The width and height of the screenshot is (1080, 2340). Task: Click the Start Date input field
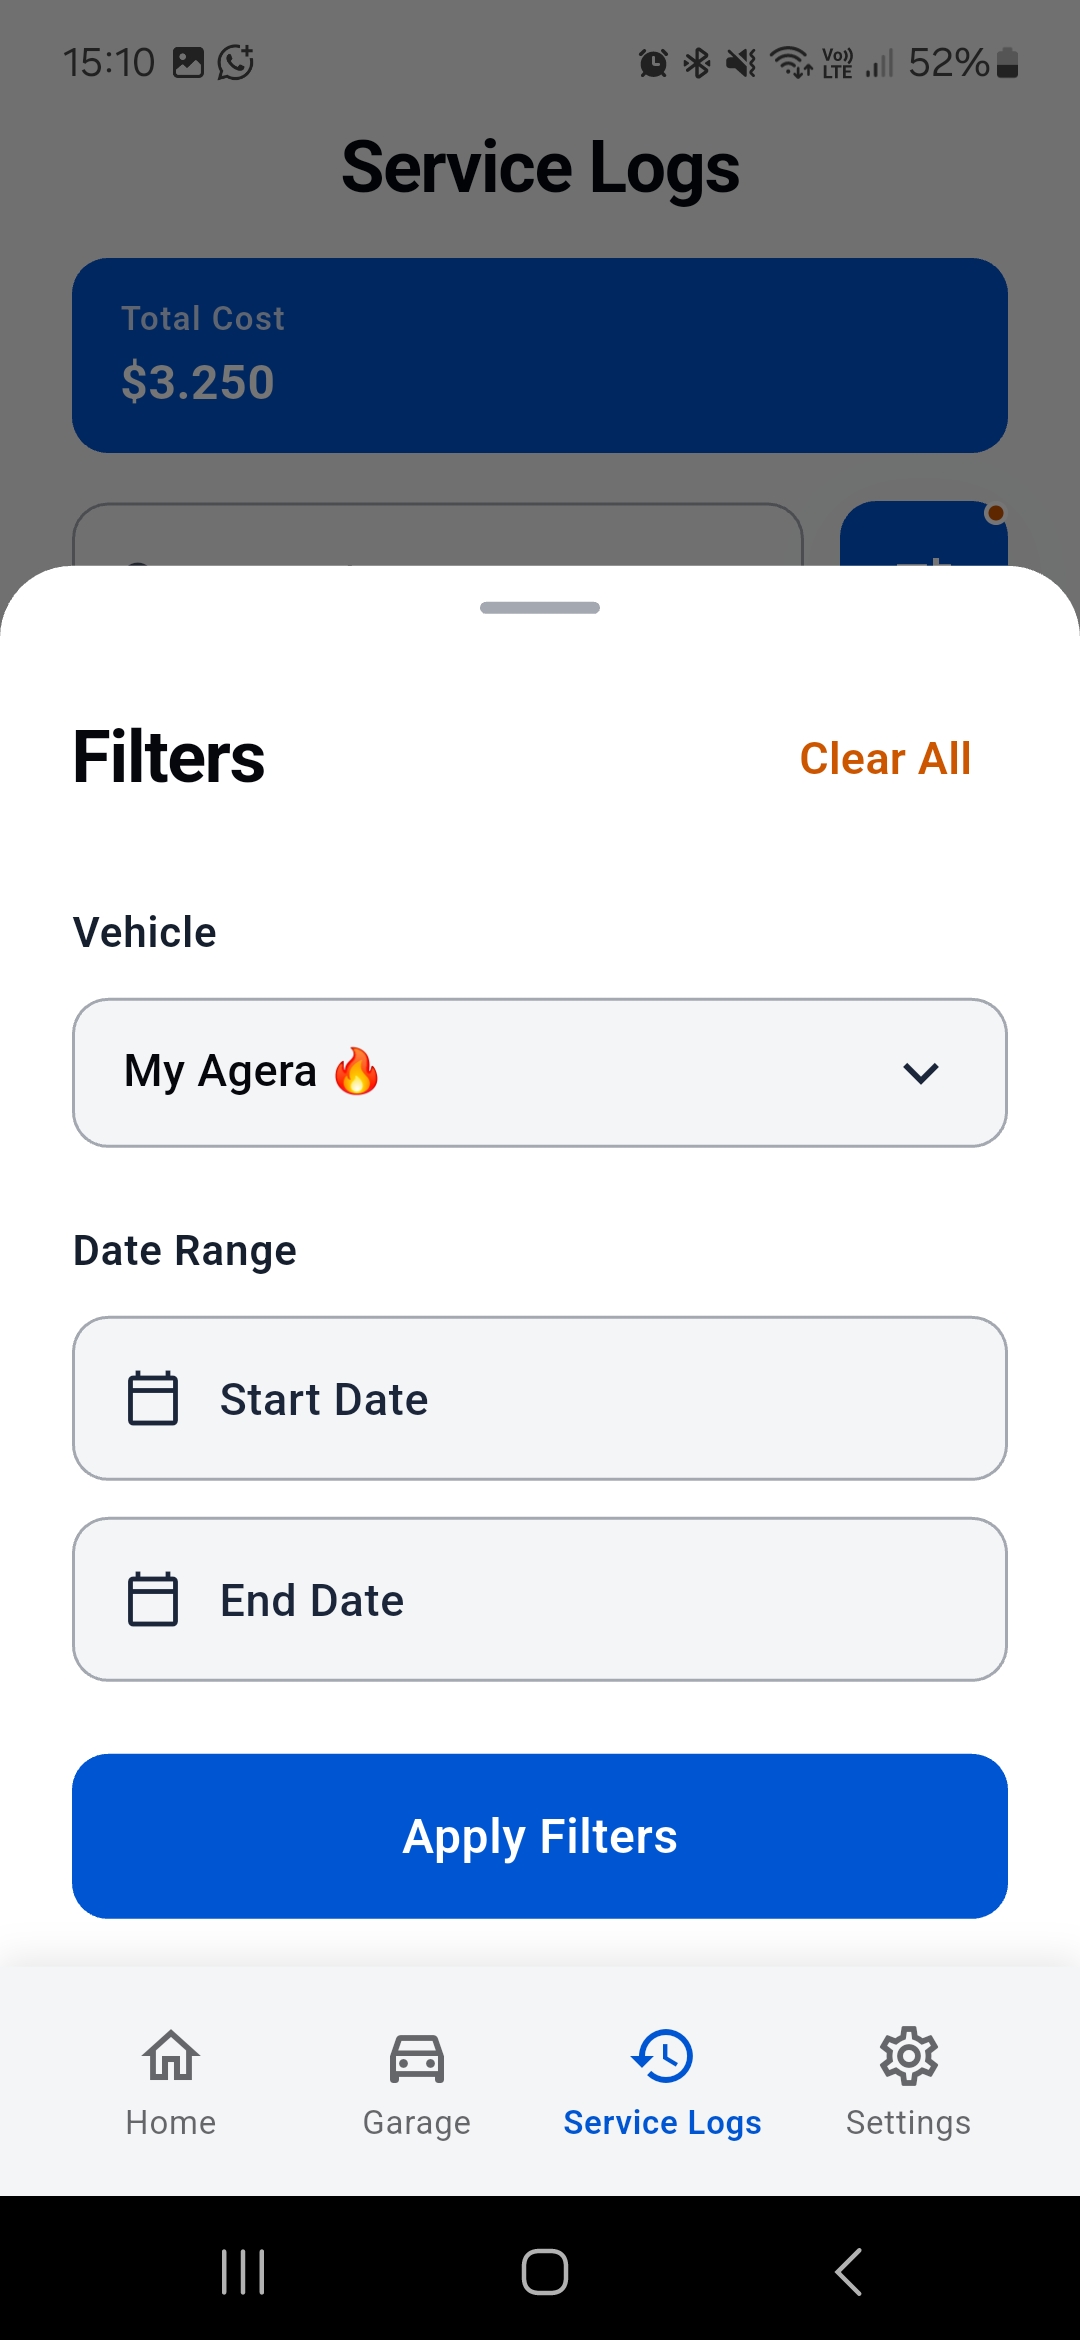pyautogui.click(x=540, y=1398)
